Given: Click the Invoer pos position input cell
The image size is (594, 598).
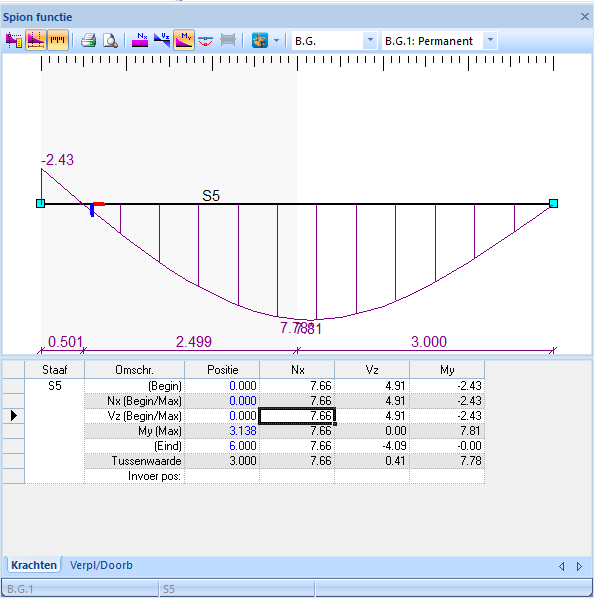Looking at the screenshot, I should [222, 476].
